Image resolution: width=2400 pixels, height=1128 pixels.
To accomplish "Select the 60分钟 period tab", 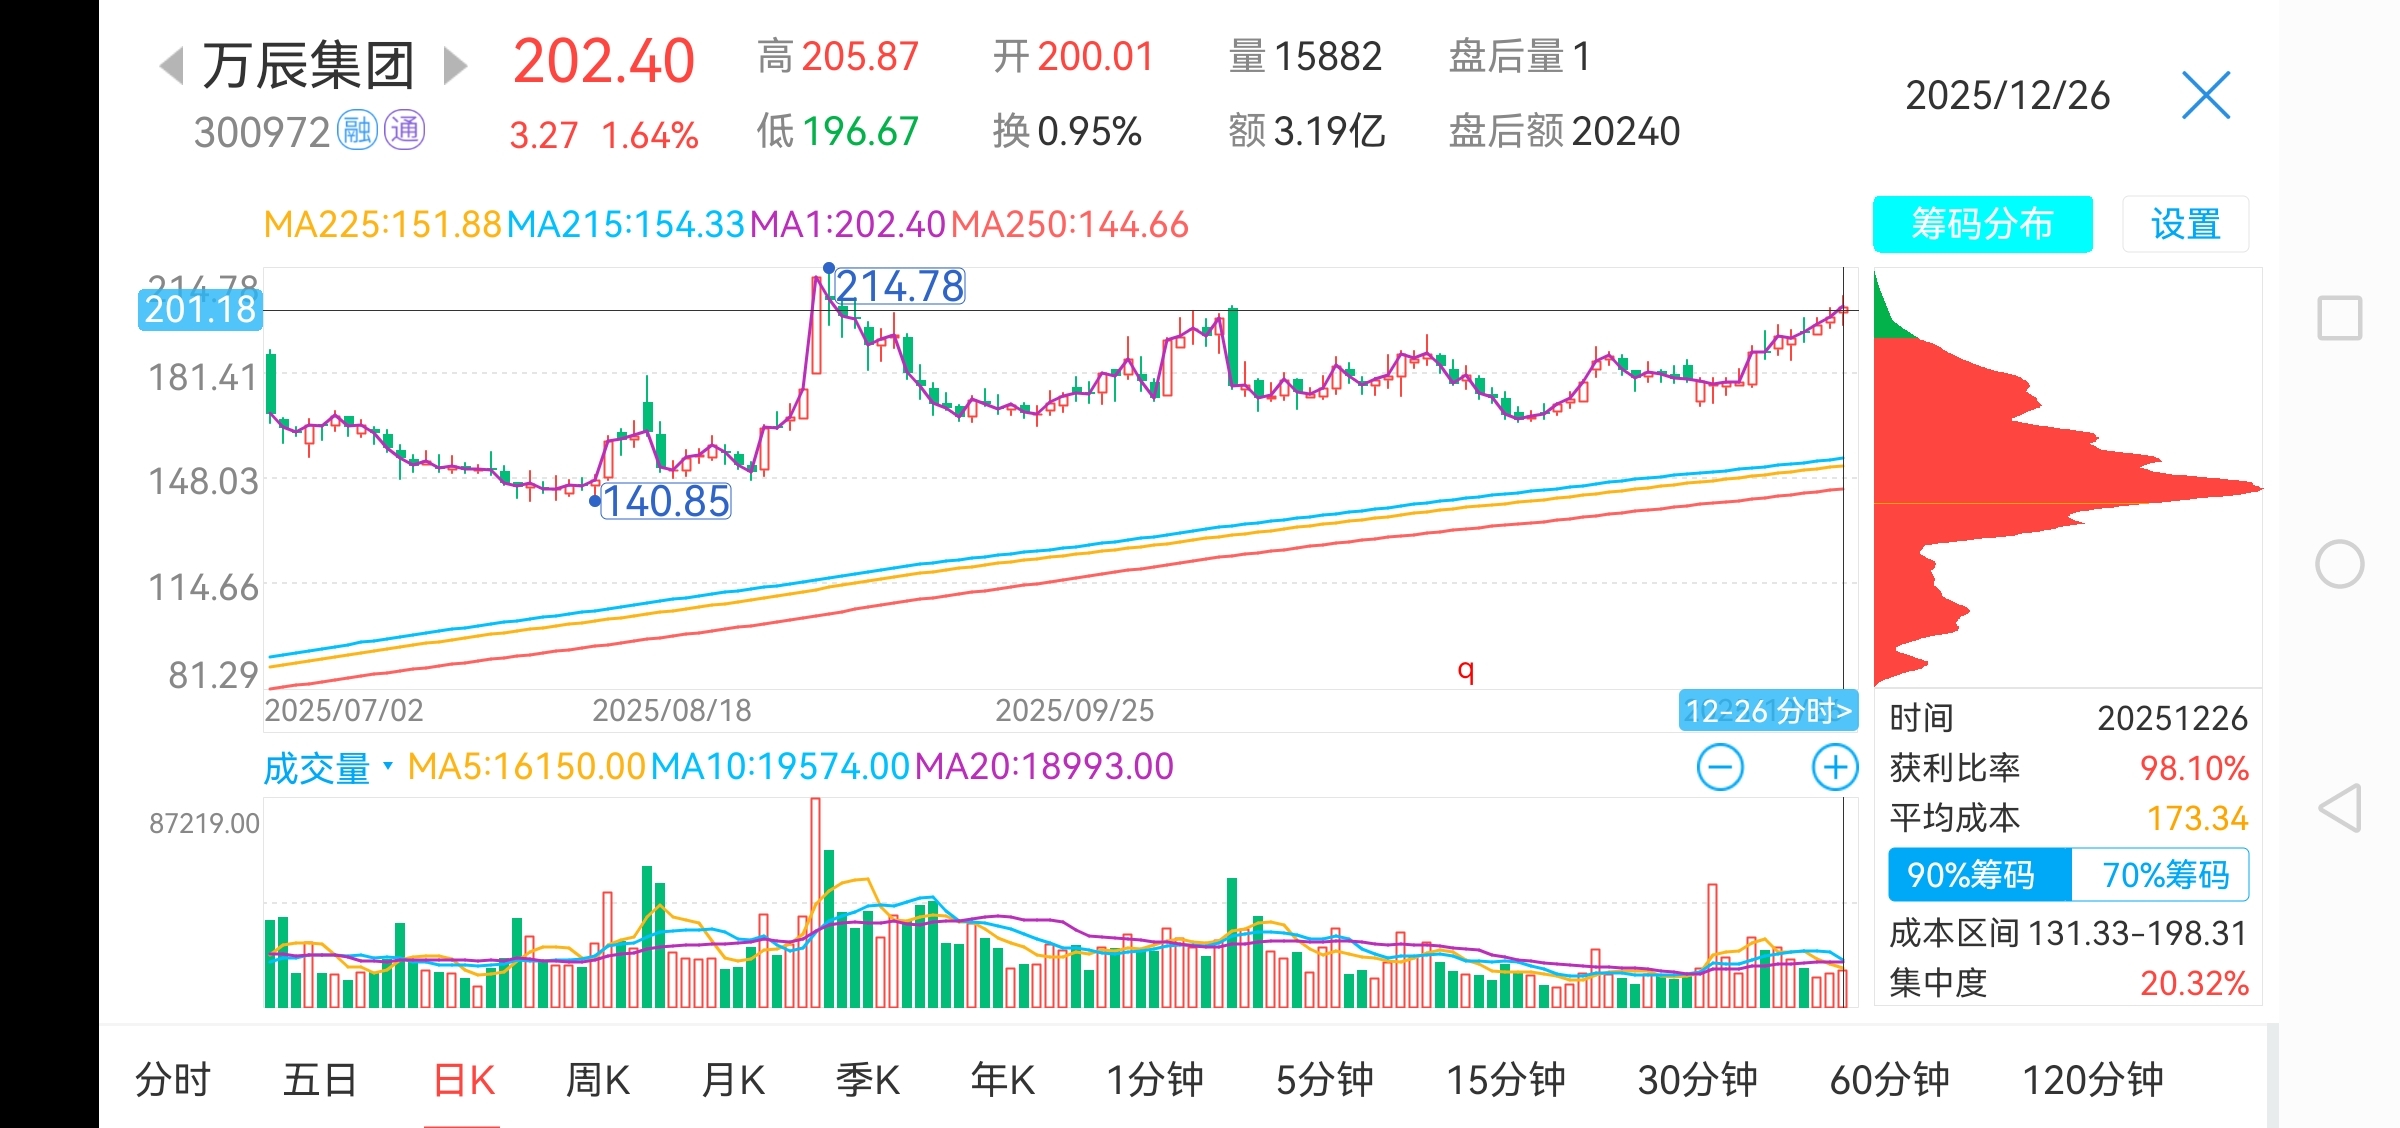I will (x=1888, y=1080).
